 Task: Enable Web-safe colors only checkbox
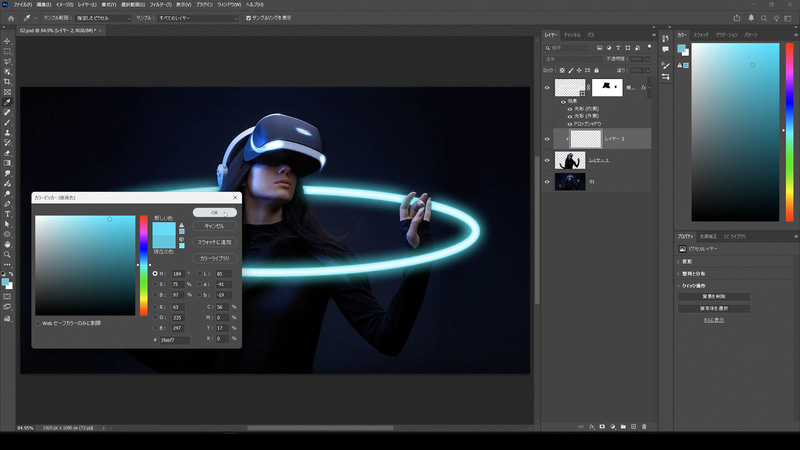(39, 323)
